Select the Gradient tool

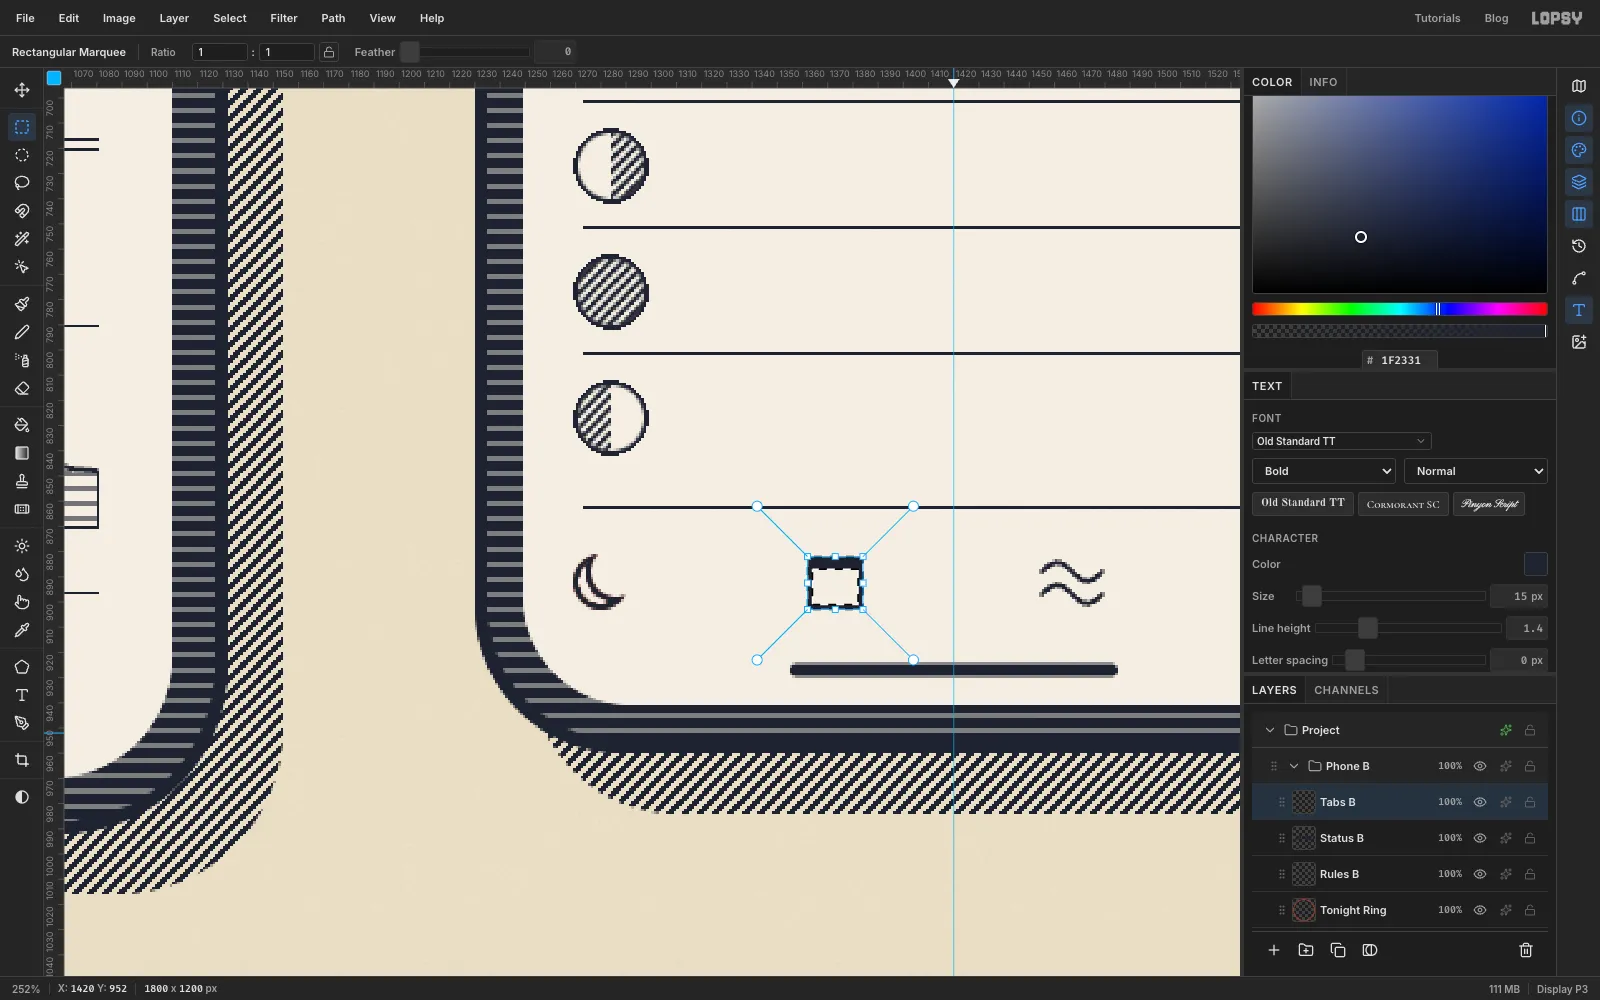click(22, 453)
